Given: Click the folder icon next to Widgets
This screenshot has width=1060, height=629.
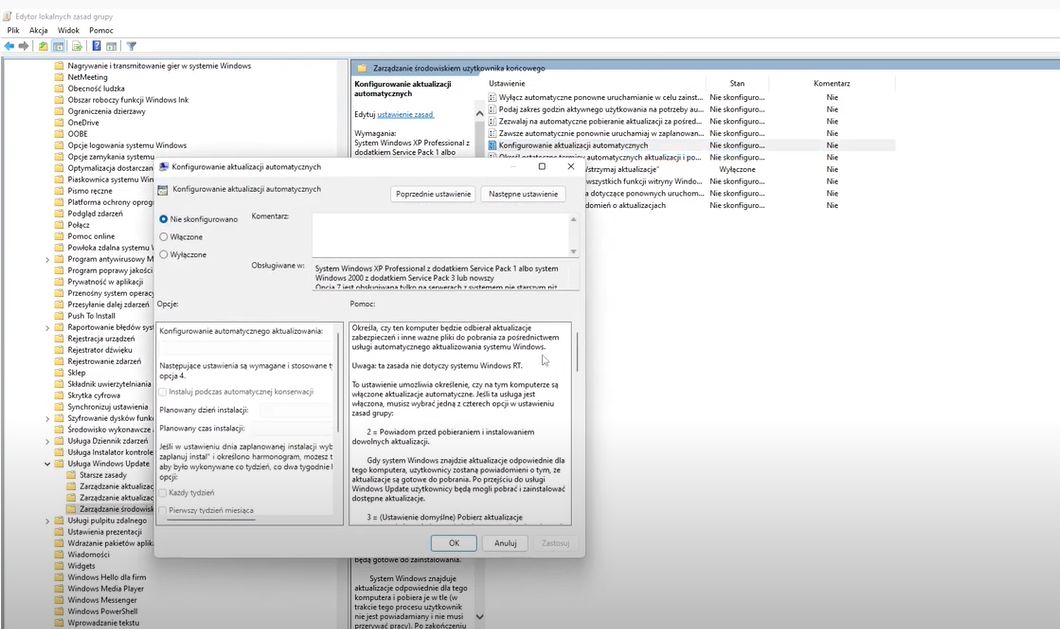Looking at the screenshot, I should click(59, 566).
